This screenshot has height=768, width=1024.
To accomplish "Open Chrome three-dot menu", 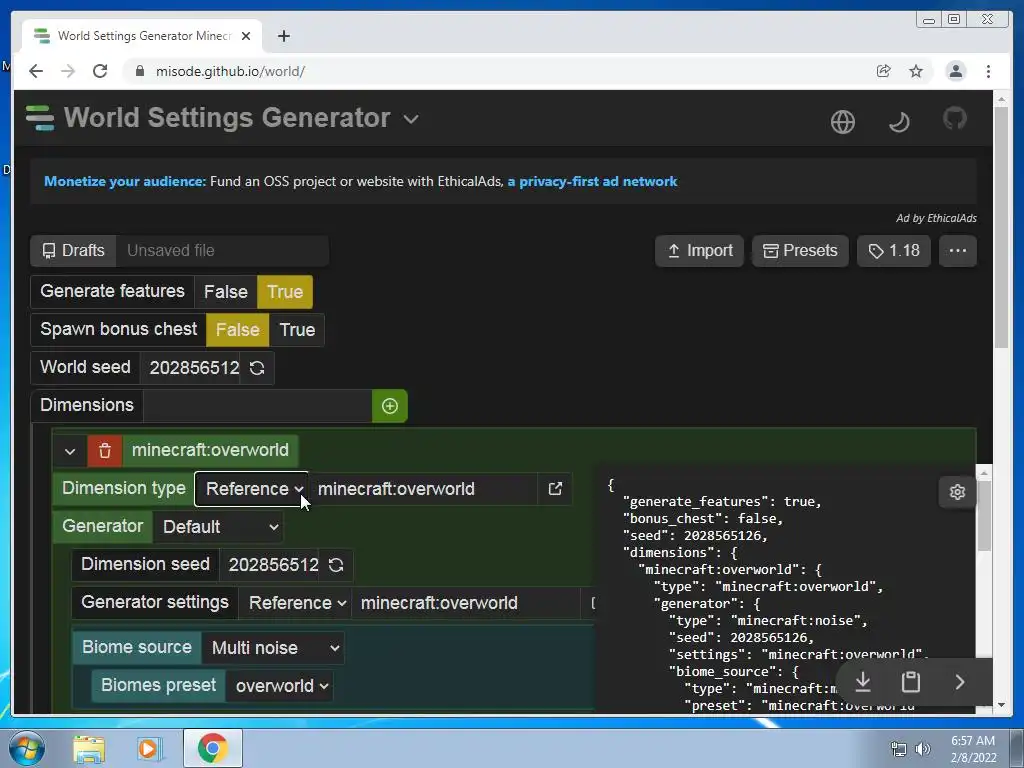I will pos(988,71).
